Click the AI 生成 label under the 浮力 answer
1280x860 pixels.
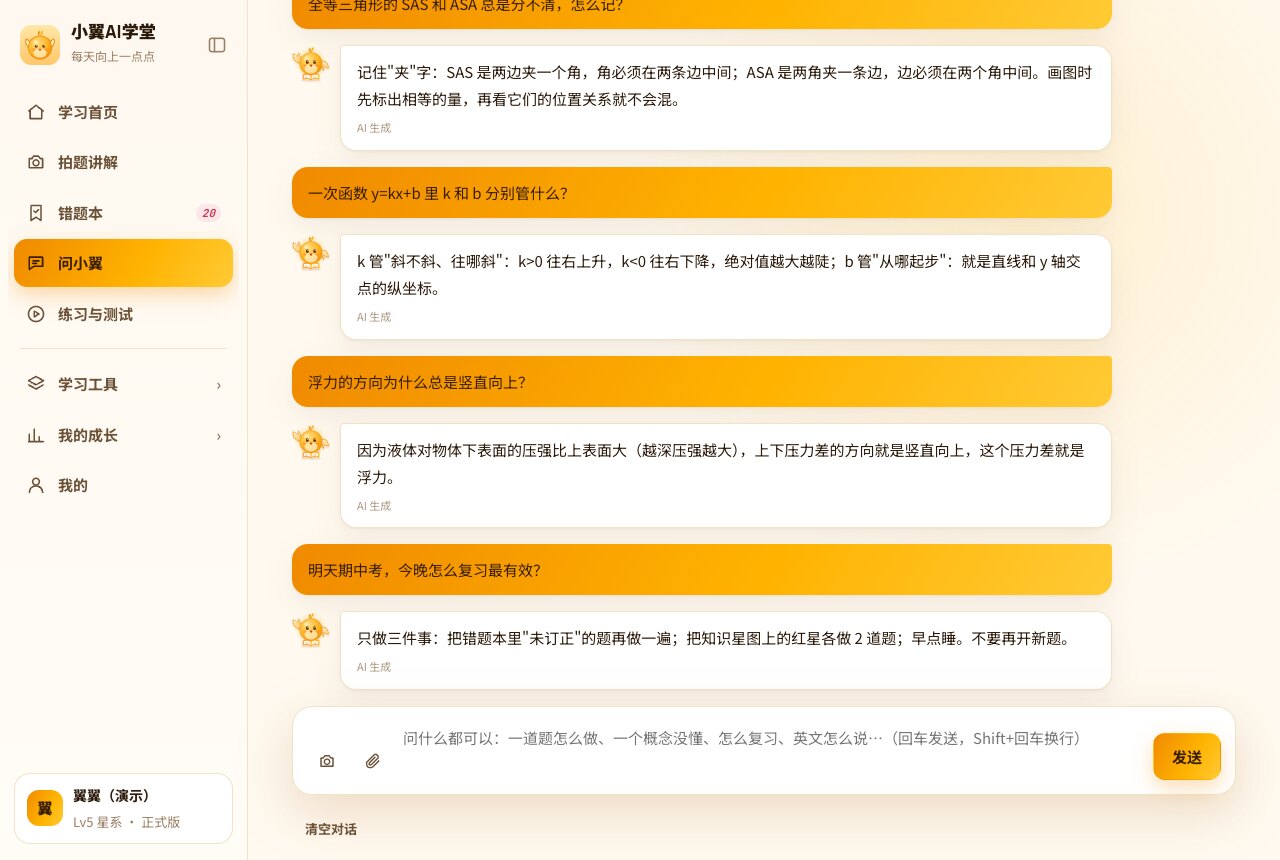pyautogui.click(x=374, y=506)
